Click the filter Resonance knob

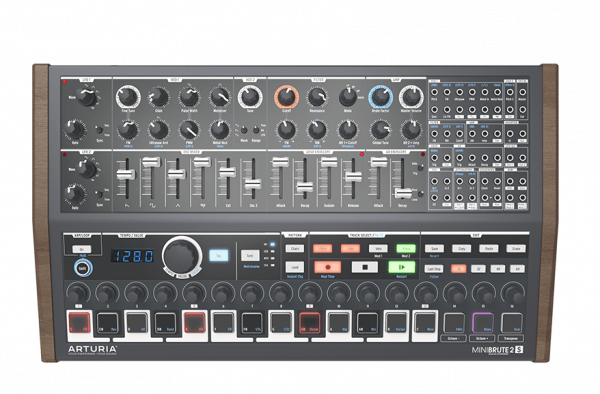coord(317,97)
